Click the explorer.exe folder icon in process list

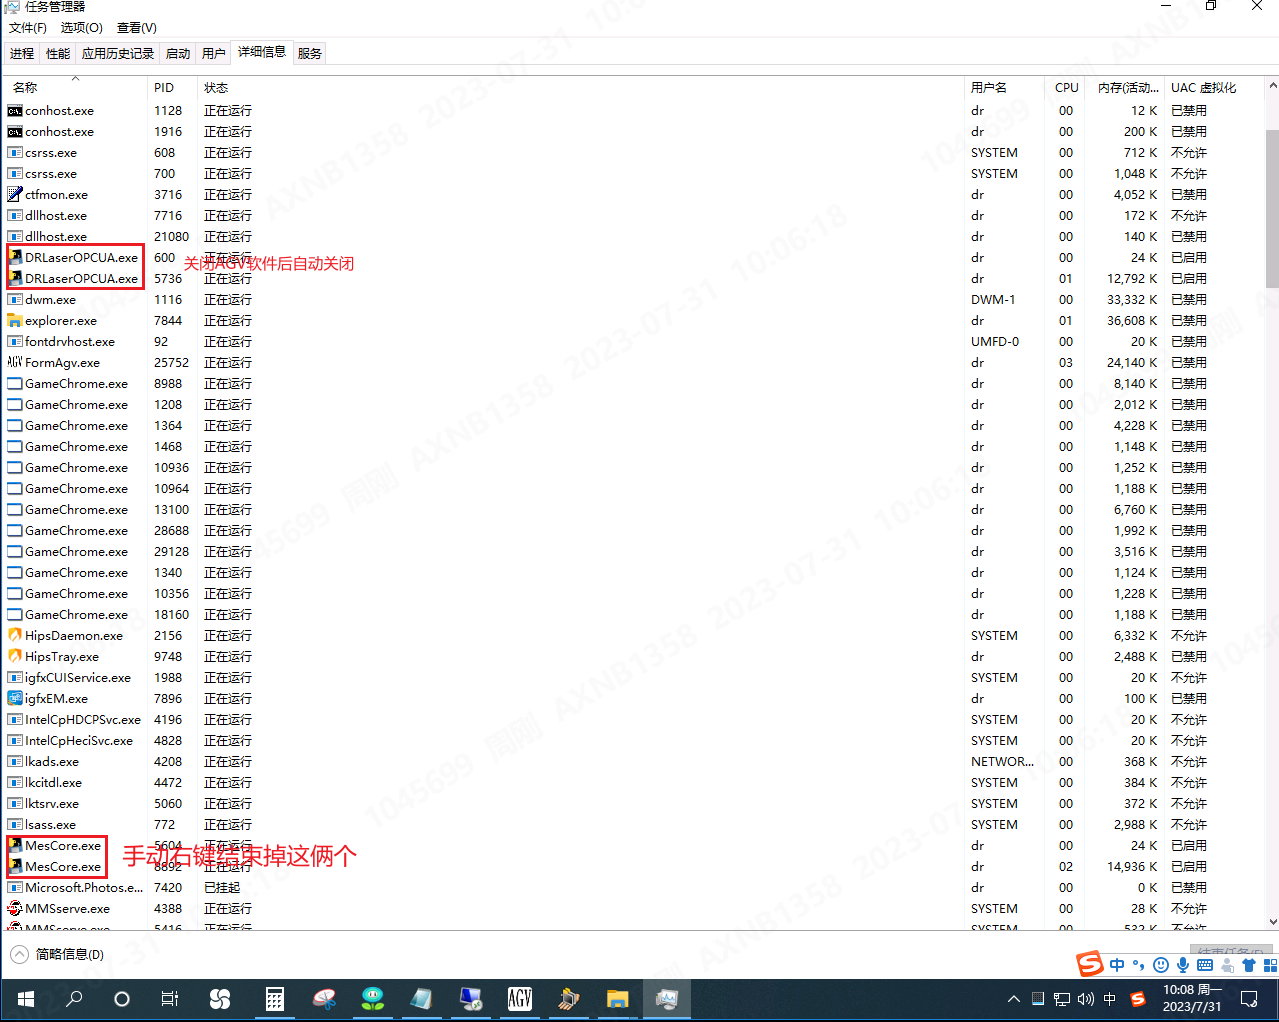point(15,320)
